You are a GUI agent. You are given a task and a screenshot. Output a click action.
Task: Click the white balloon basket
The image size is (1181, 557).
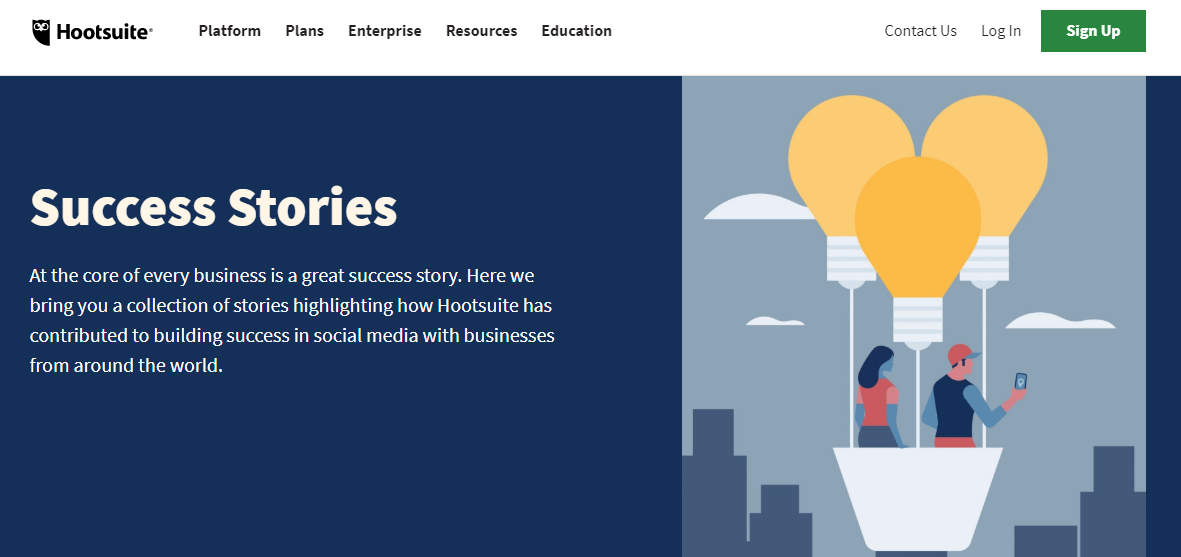coord(917,495)
